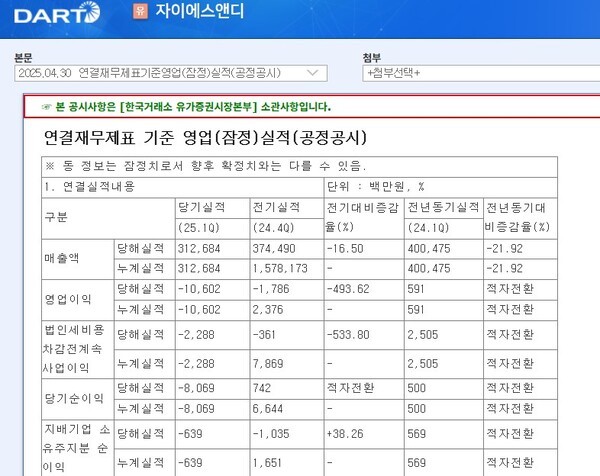Click the 전년동기실적 column header

point(443,208)
